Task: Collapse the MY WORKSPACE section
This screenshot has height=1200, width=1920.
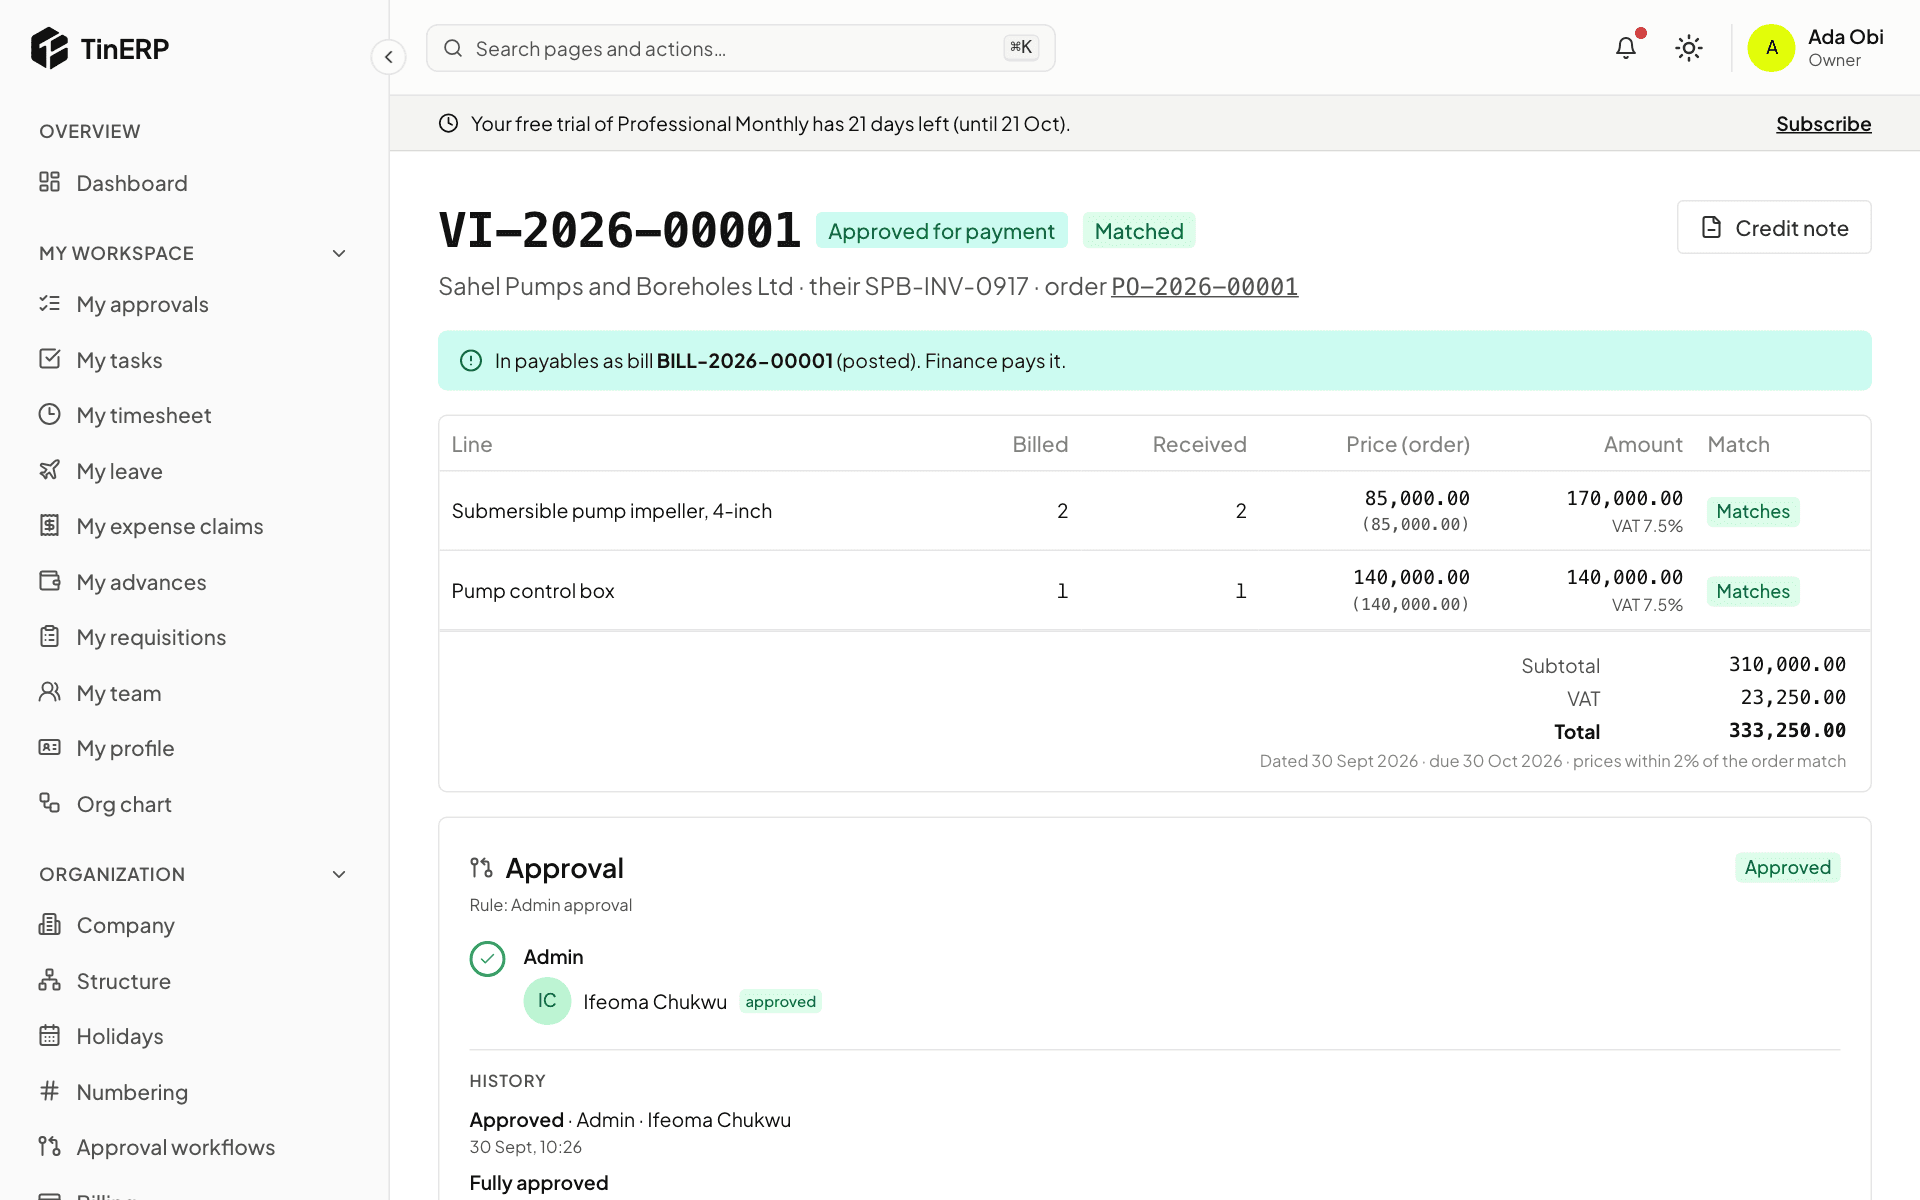Action: pos(339,254)
